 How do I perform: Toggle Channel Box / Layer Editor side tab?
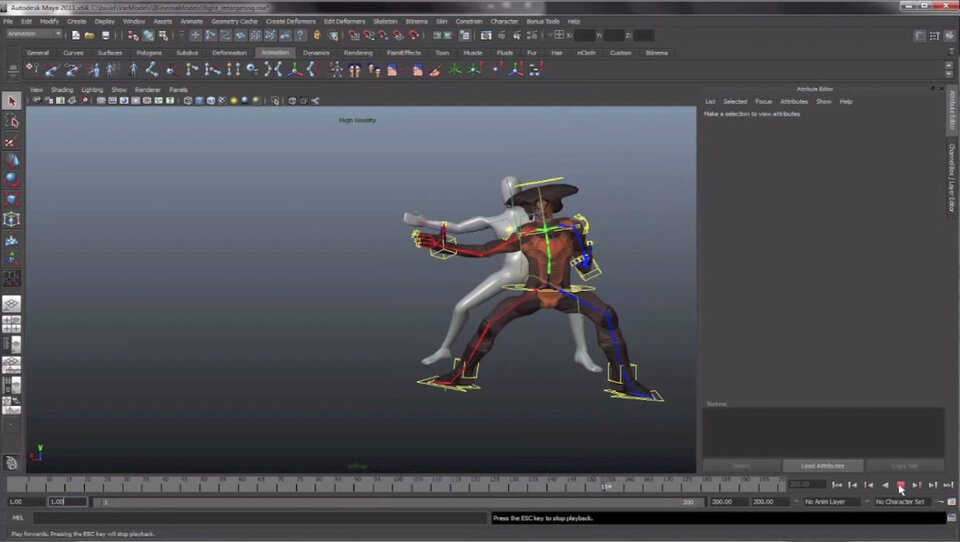[951, 178]
